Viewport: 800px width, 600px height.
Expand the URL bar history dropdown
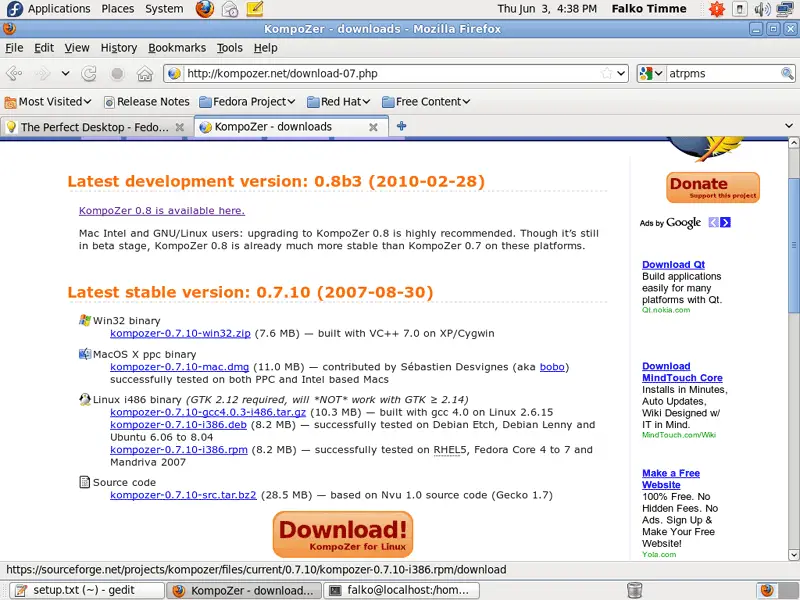(x=621, y=73)
